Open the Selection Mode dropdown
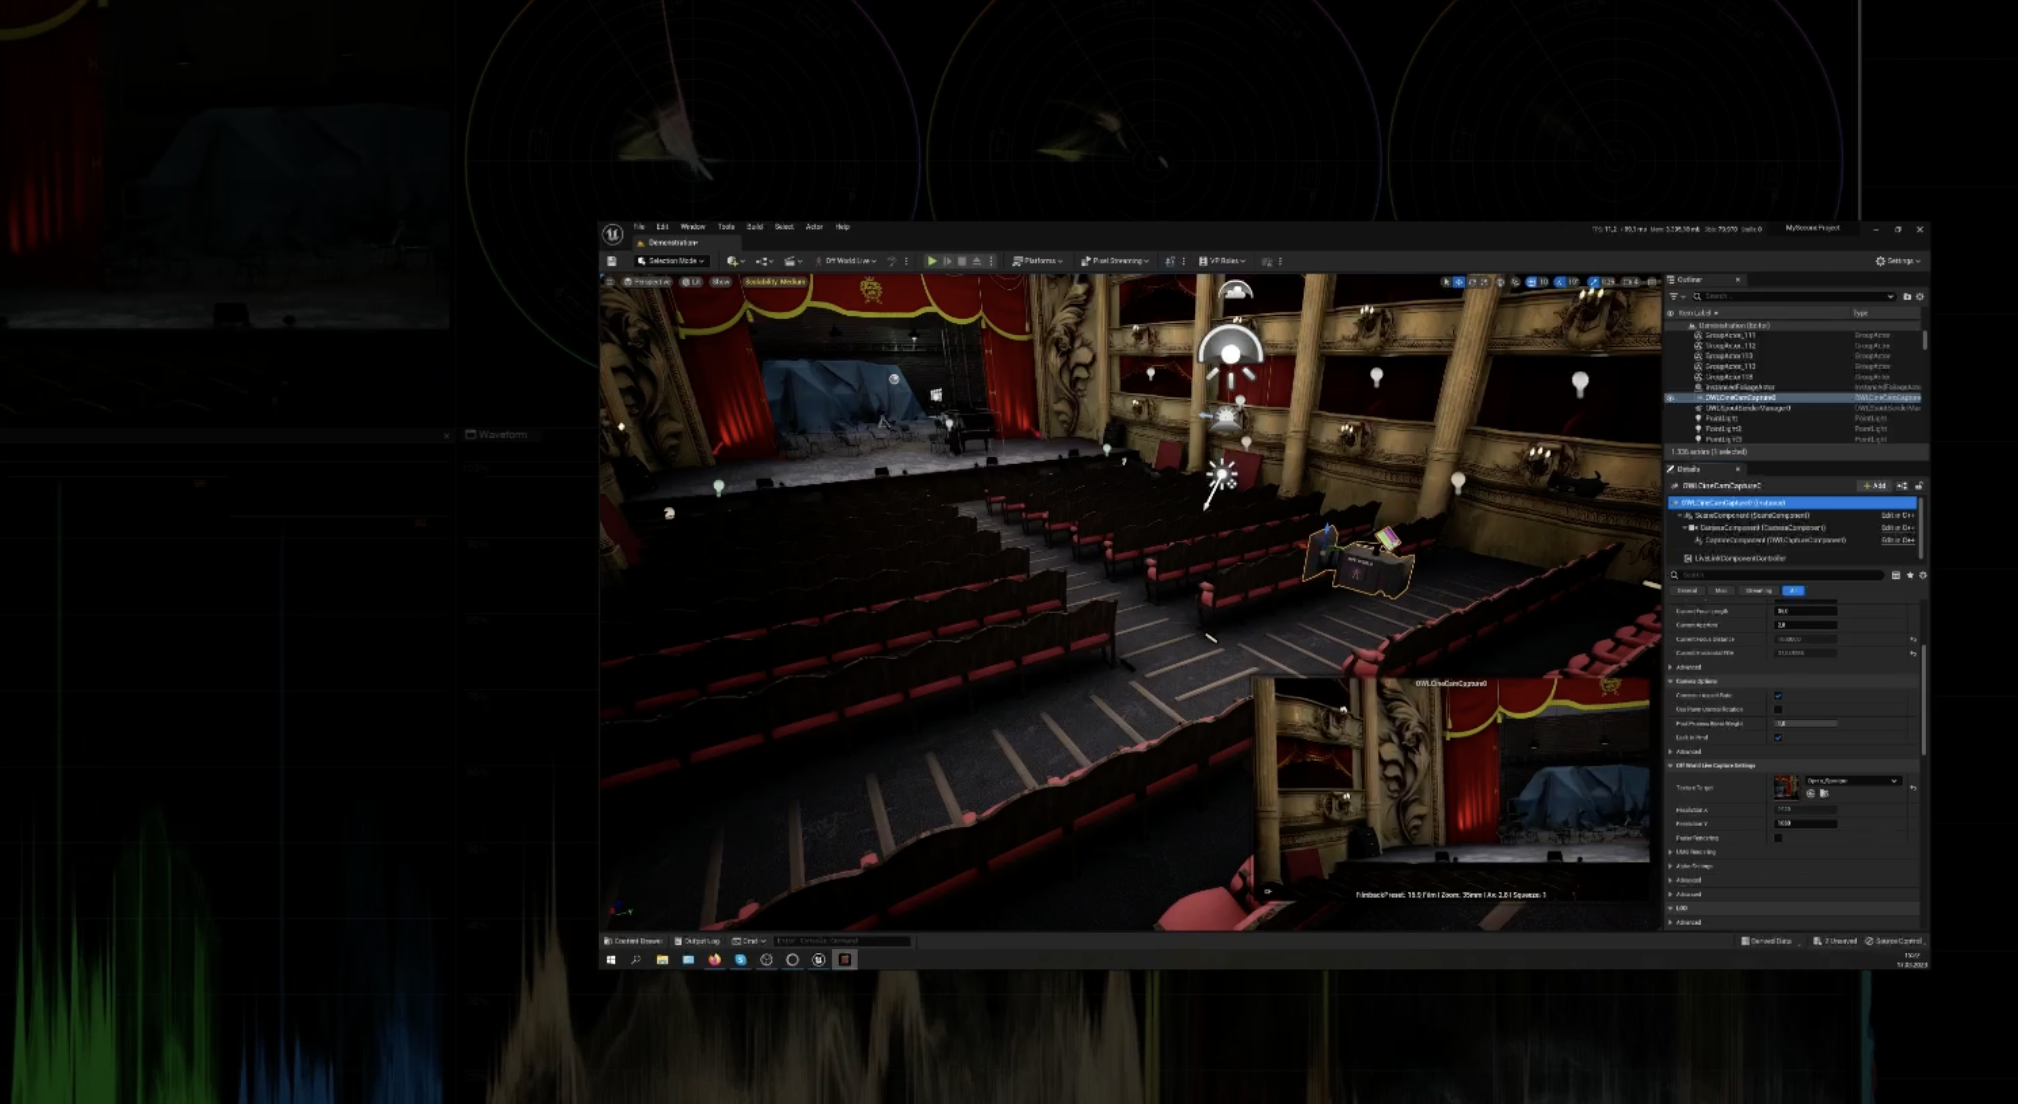Viewport: 2018px width, 1104px height. (672, 261)
